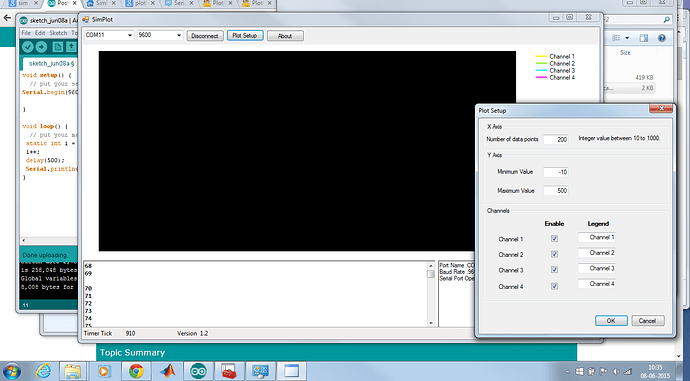Click the Maximum Value field
Image resolution: width=690 pixels, height=381 pixels.
click(x=556, y=190)
